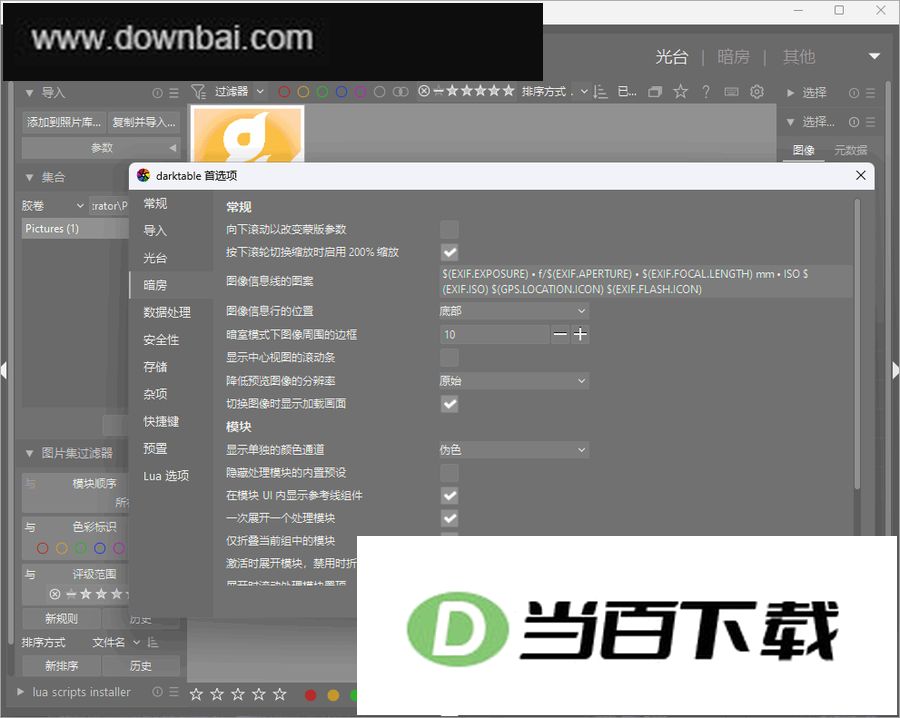The width and height of the screenshot is (900, 718).
Task: Filter by green color label in toolbar
Action: pos(322,92)
